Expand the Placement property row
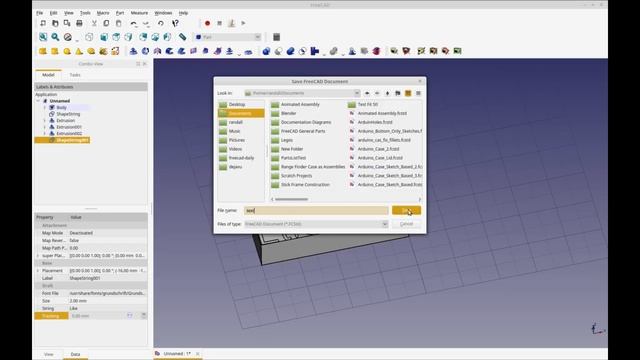 pyautogui.click(x=38, y=271)
